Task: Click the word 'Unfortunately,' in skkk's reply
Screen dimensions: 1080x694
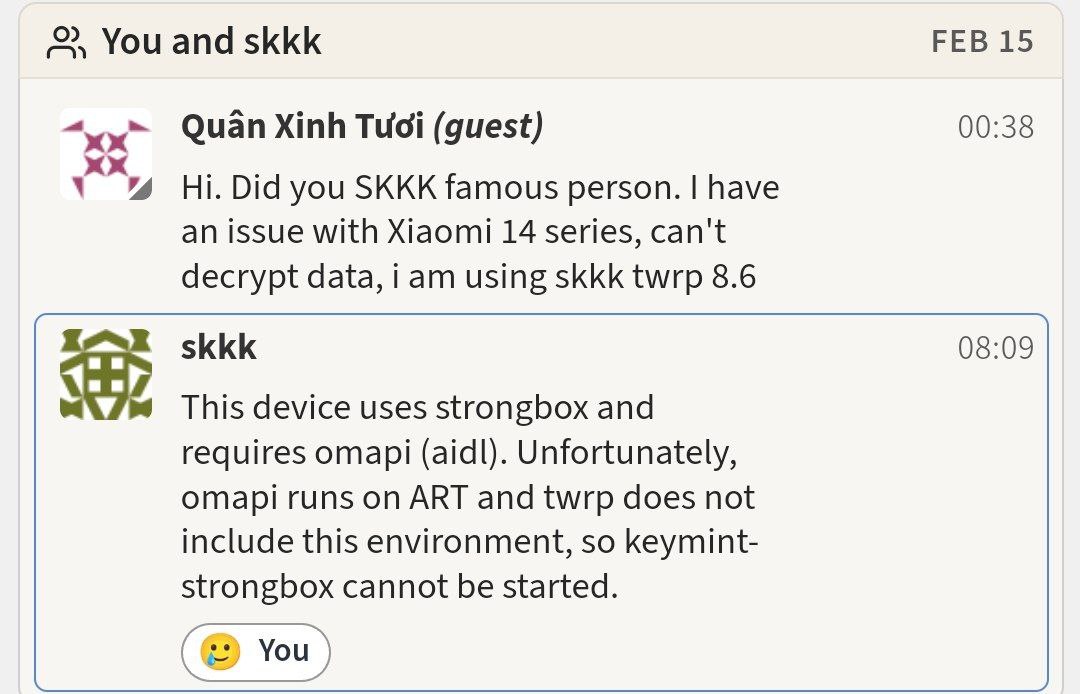Action: pos(627,454)
